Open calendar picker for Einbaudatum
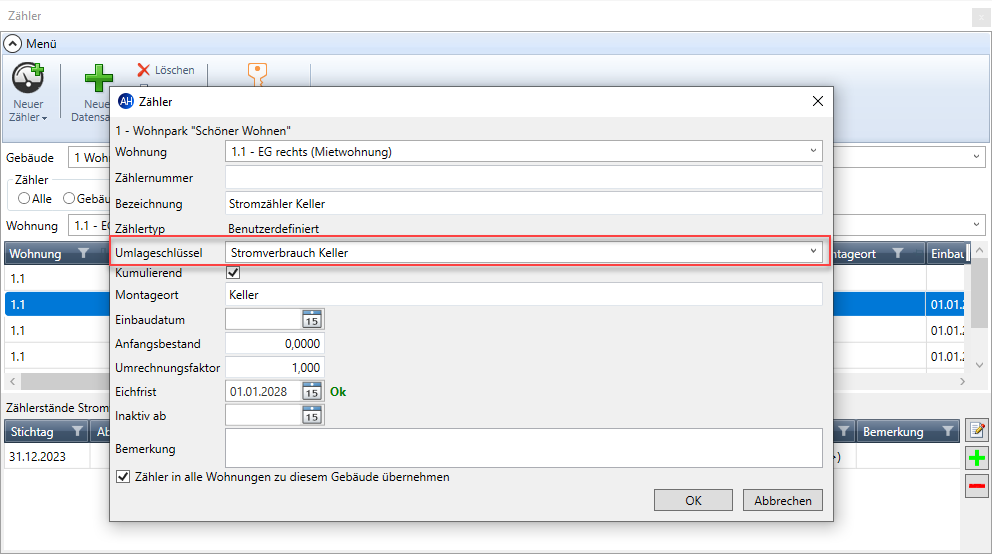This screenshot has width=992, height=554. pyautogui.click(x=312, y=319)
